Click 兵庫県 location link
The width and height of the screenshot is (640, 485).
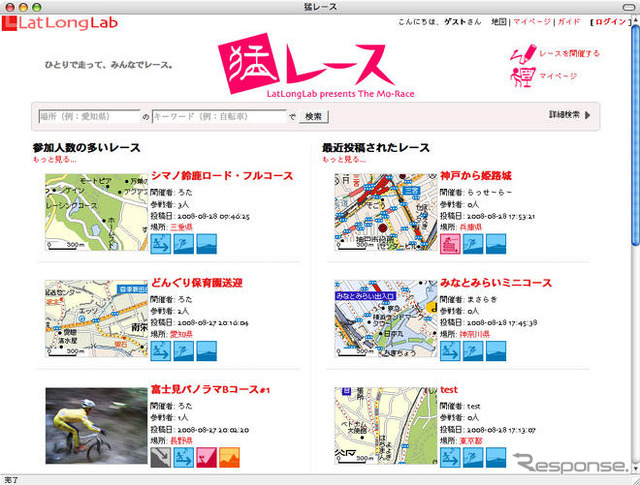(x=471, y=227)
